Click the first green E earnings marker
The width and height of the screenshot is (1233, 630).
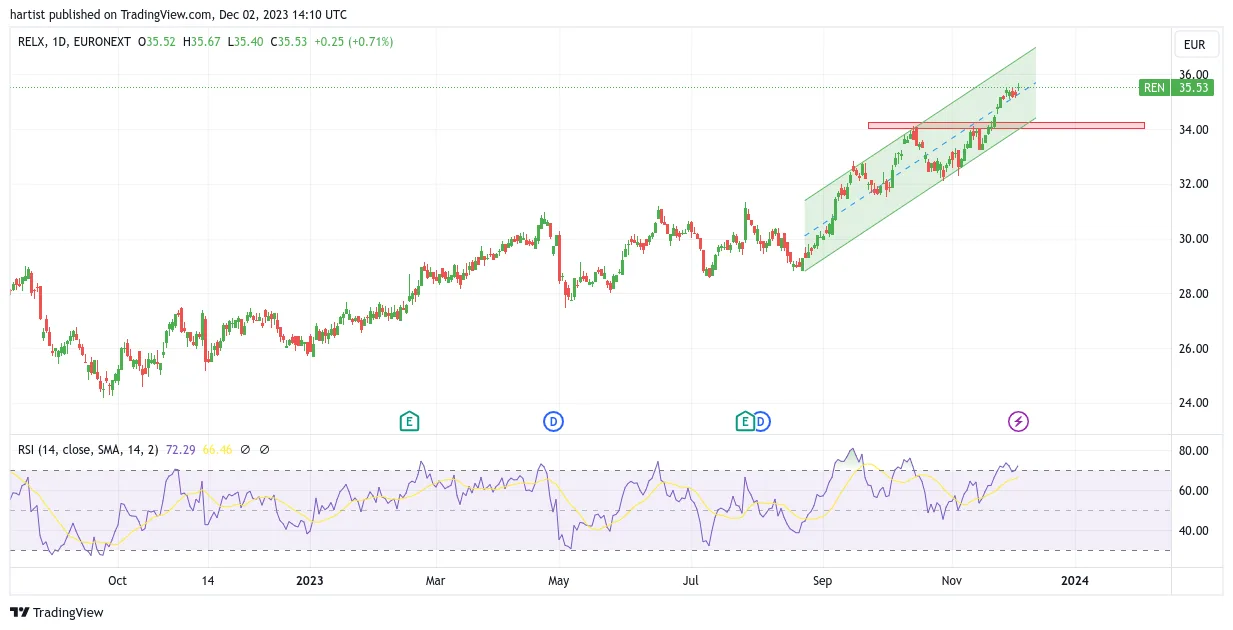pos(408,422)
